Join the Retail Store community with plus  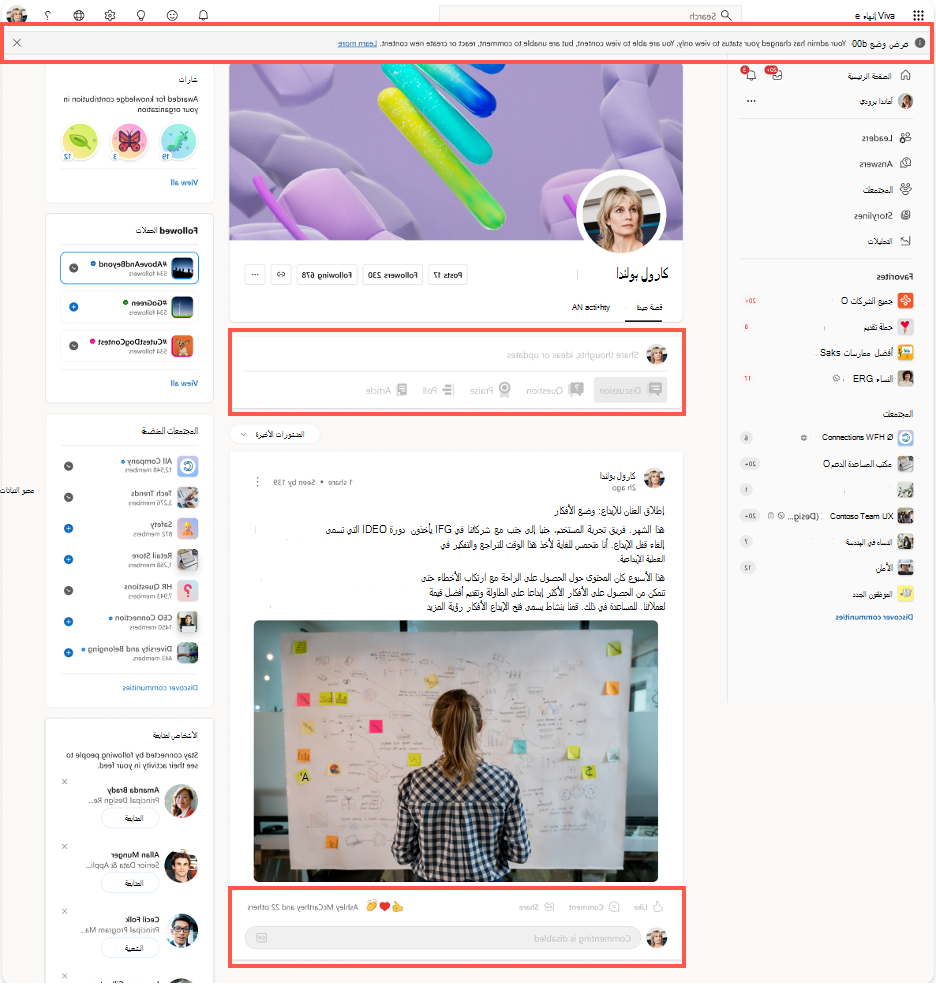coord(69,559)
